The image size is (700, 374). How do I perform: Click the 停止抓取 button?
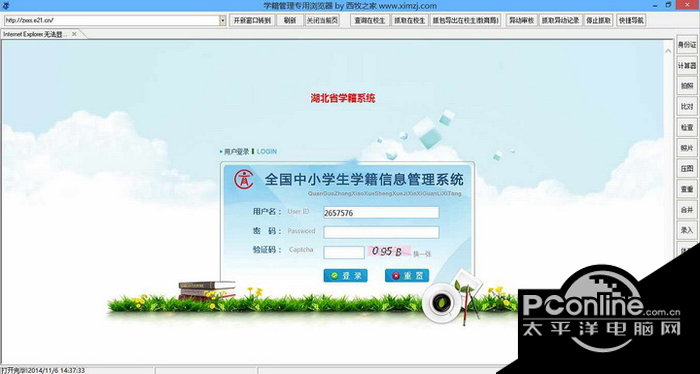[x=598, y=21]
